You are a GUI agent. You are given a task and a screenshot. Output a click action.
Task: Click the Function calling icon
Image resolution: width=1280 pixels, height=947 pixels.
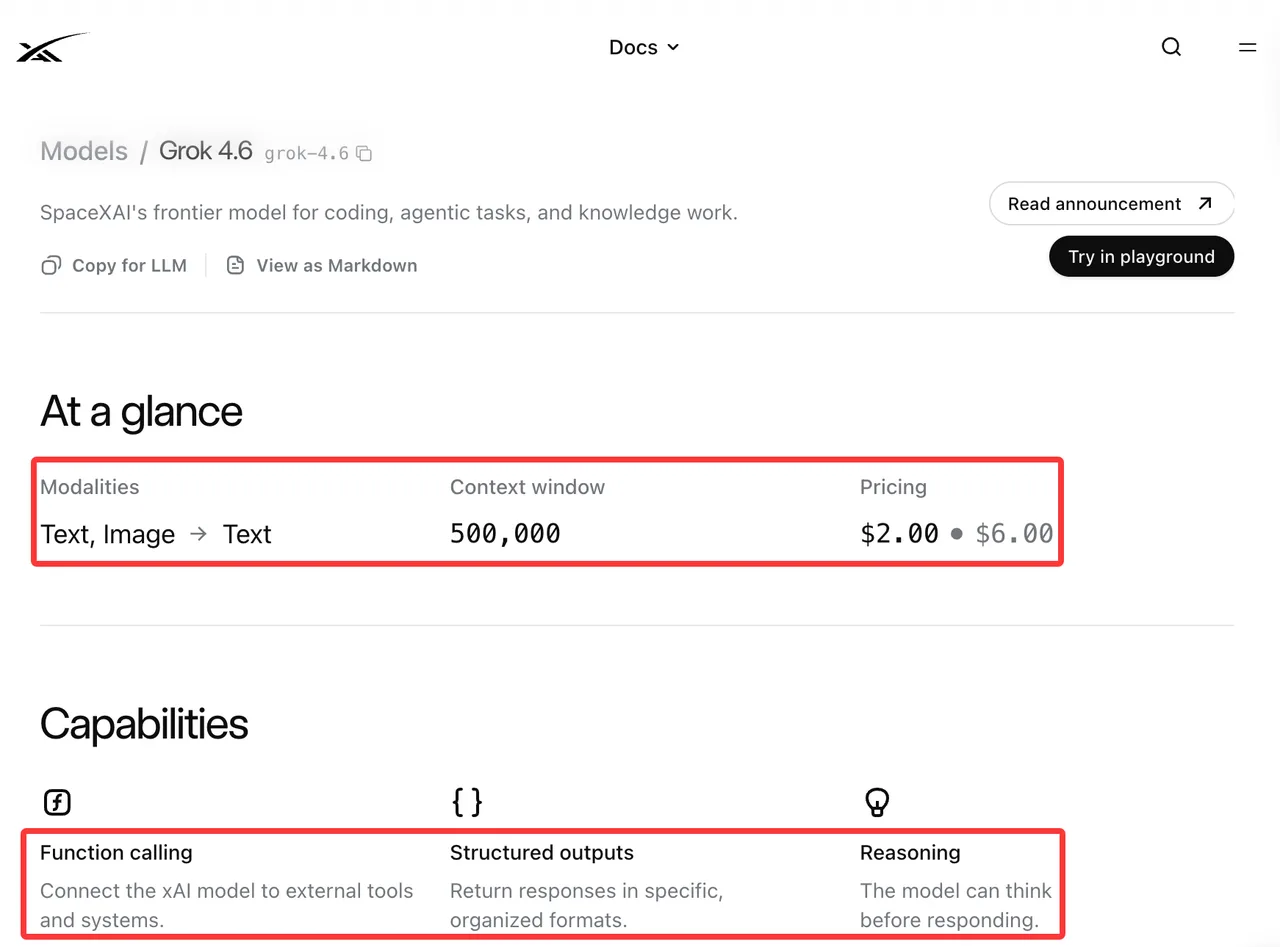(x=57, y=802)
